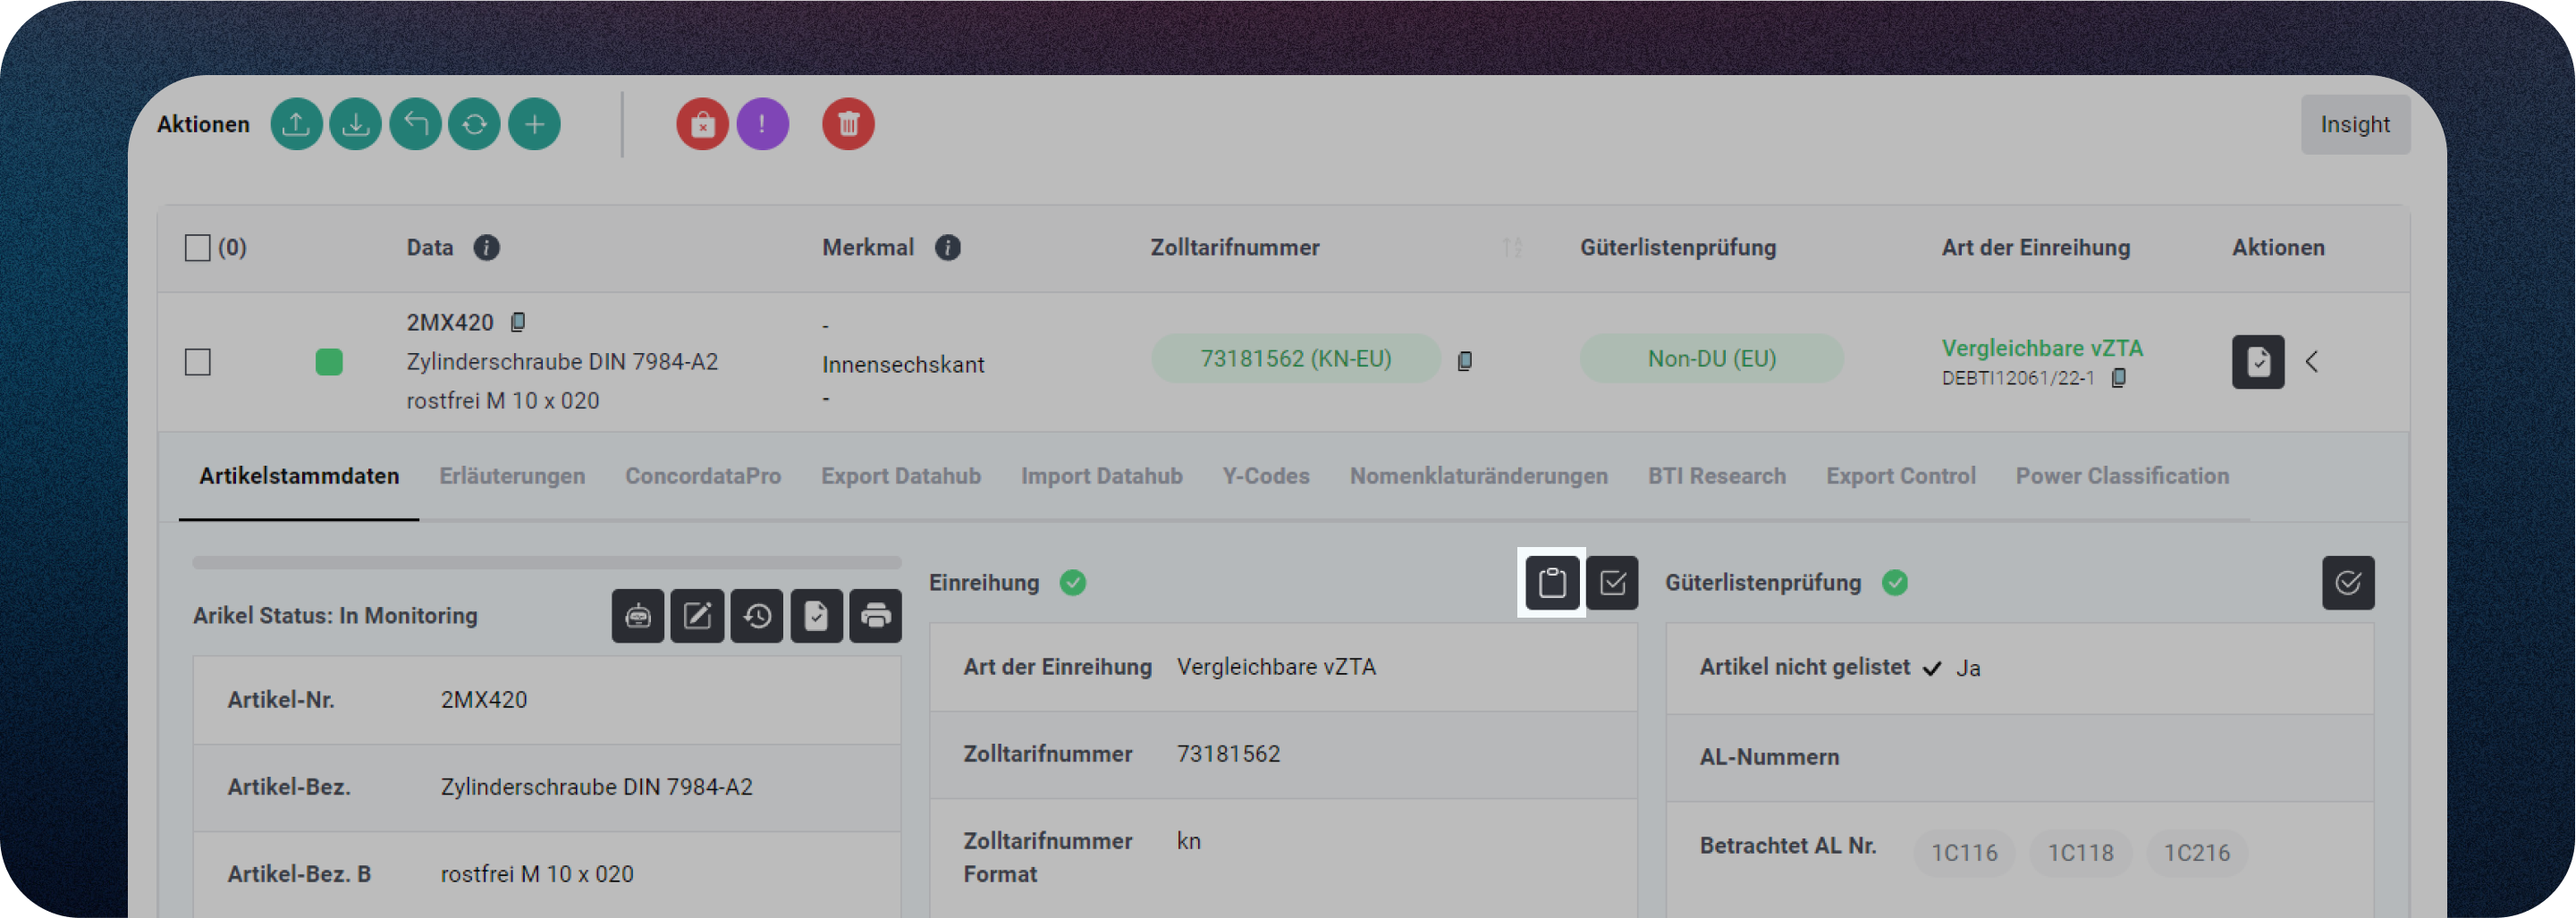
Task: Open the Export Control tab
Action: (x=1900, y=476)
